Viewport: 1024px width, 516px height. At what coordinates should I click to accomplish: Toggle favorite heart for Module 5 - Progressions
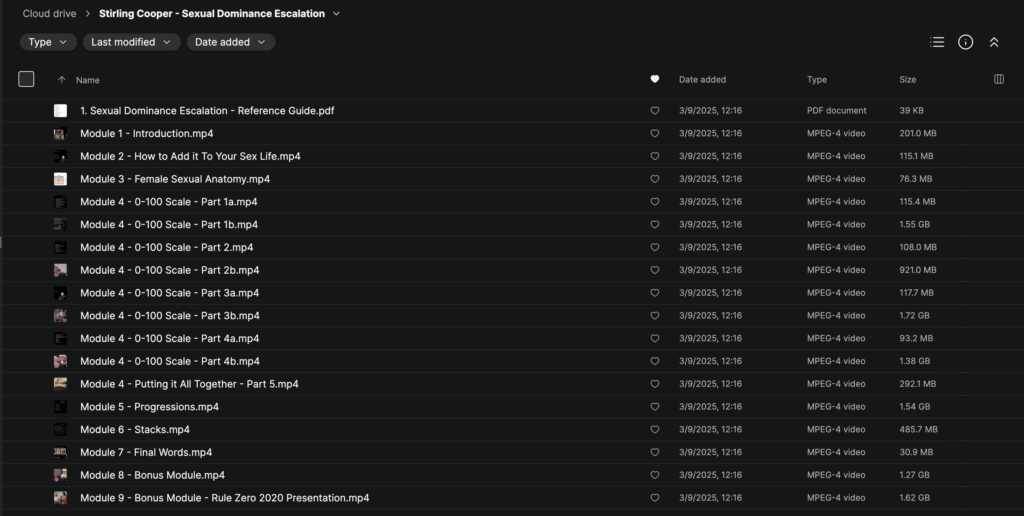pos(655,407)
